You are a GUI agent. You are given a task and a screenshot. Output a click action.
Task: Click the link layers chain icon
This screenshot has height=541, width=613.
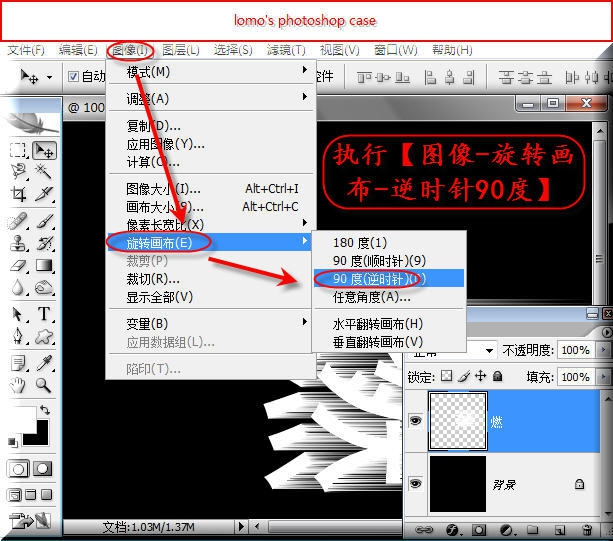(x=424, y=530)
